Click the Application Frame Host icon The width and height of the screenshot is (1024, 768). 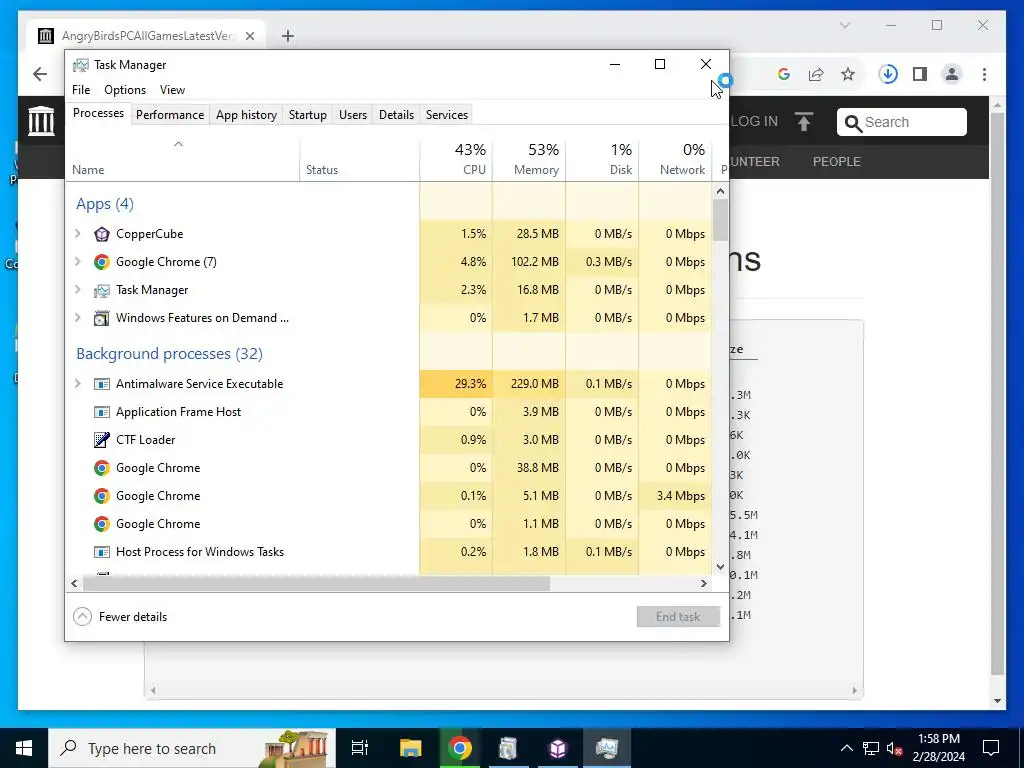click(x=101, y=412)
